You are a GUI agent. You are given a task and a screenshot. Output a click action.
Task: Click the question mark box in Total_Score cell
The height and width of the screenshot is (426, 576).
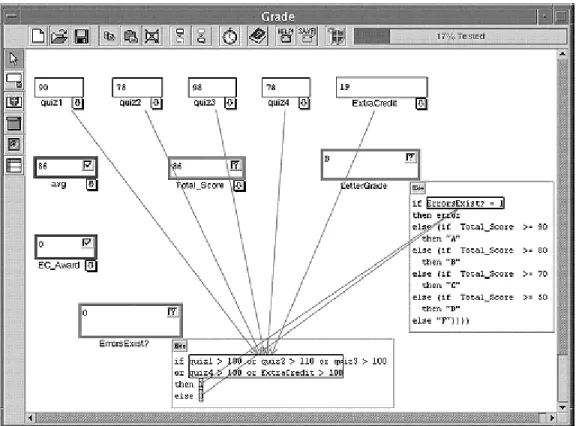(235, 165)
